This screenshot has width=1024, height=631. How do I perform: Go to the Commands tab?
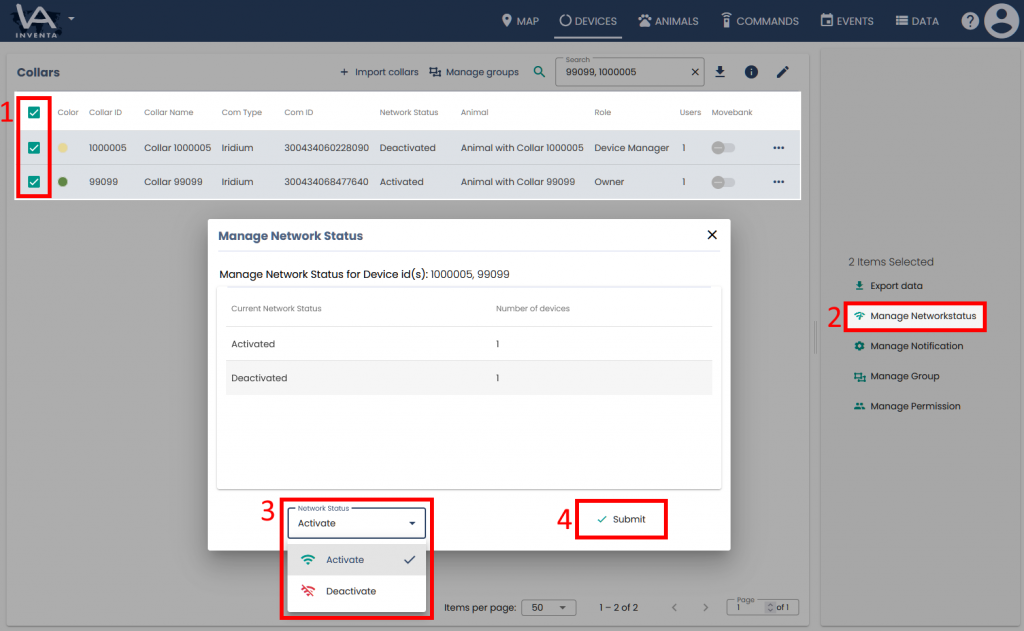759,21
